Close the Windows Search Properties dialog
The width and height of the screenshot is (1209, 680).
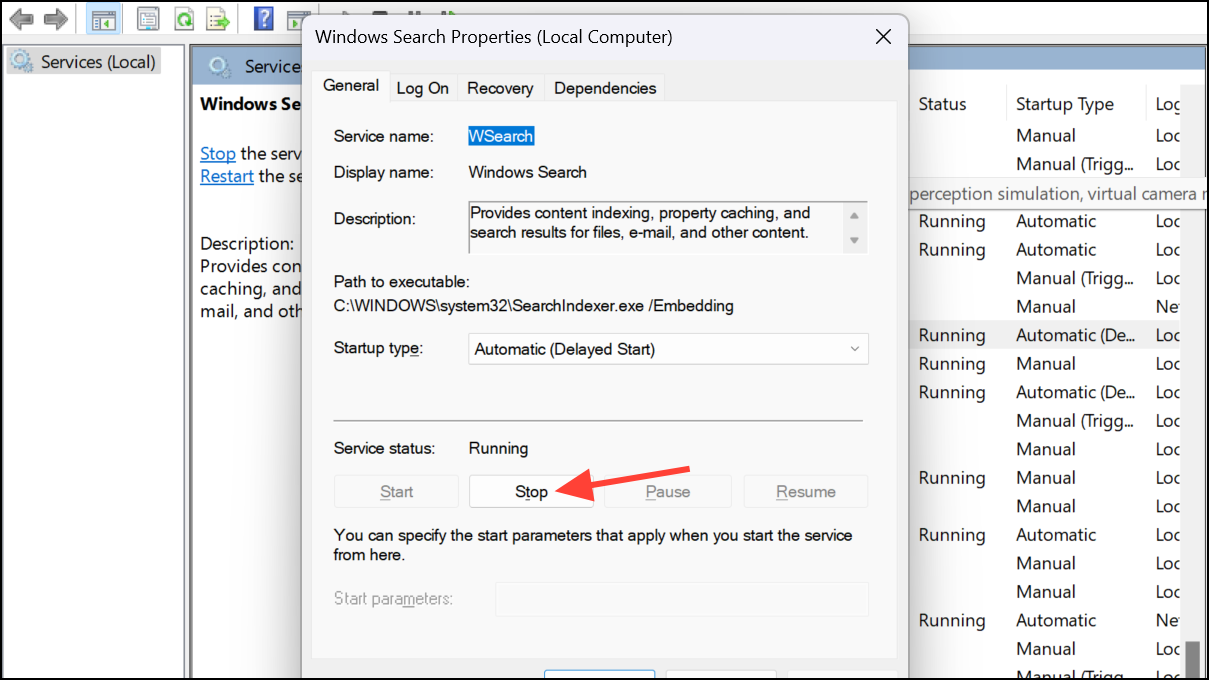click(x=883, y=37)
